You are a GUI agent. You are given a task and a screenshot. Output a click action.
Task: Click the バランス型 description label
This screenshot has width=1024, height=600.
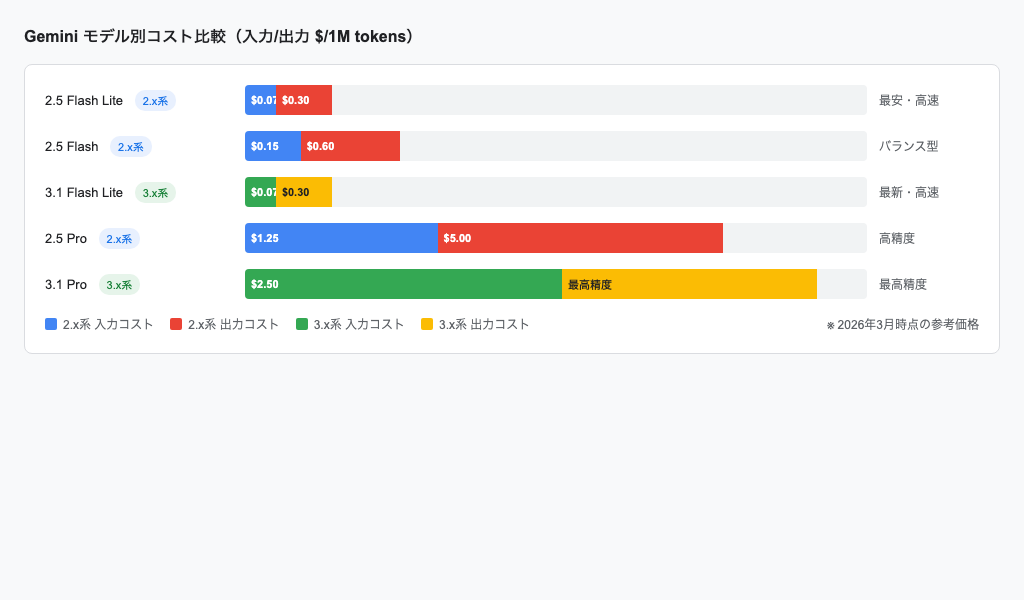[908, 146]
